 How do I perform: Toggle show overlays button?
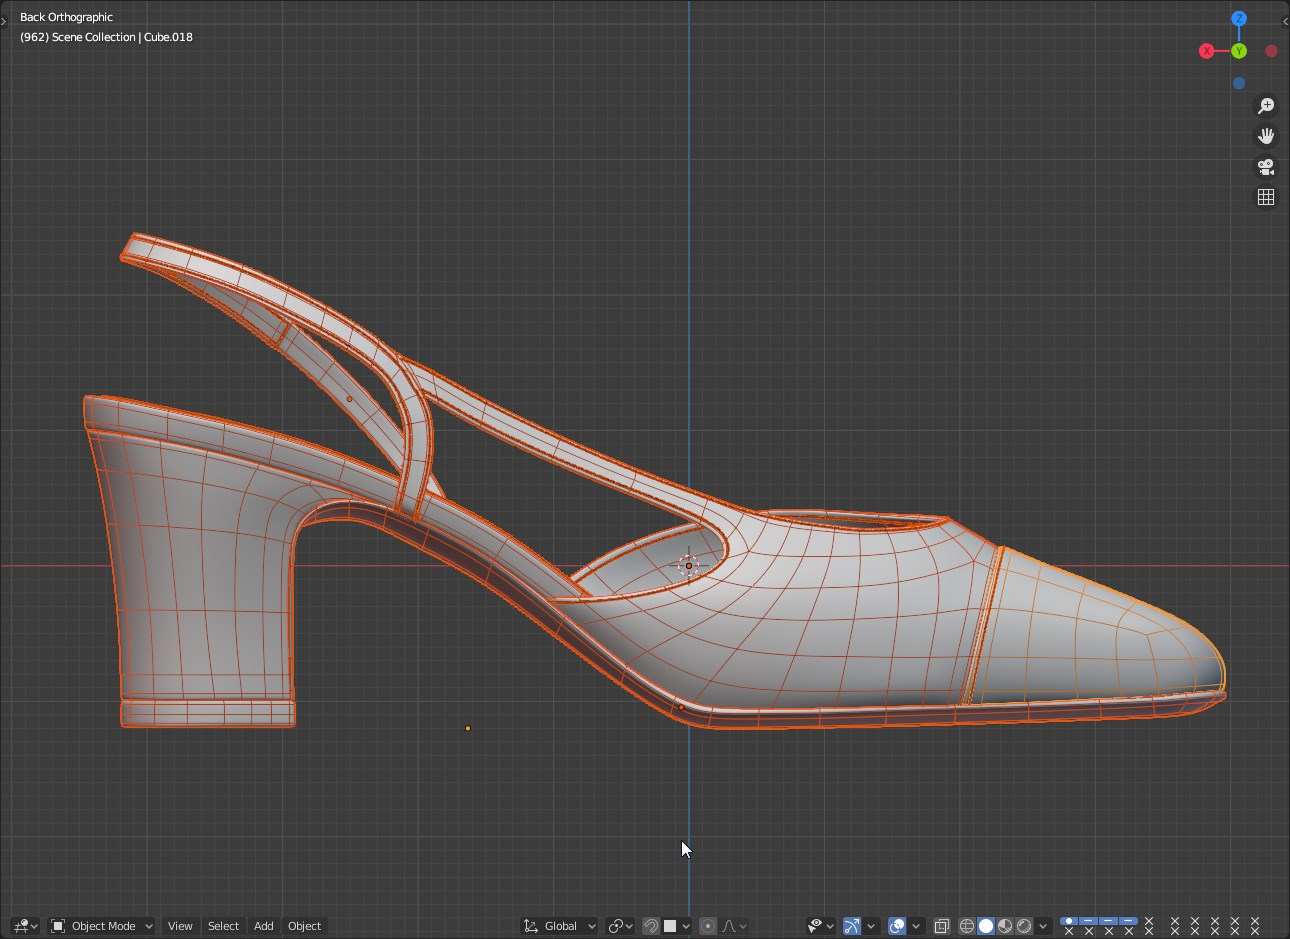point(897,926)
